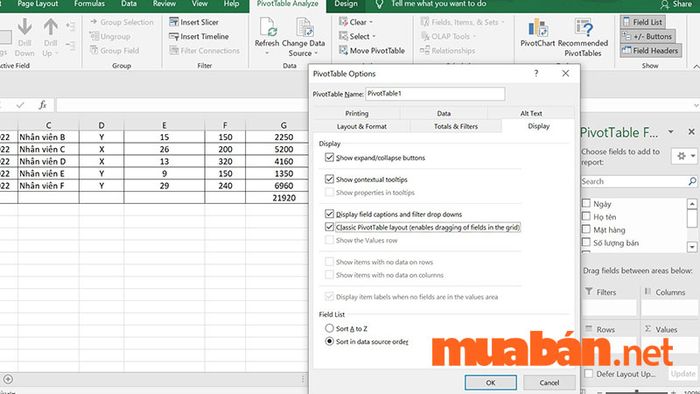Click the PivotTable Name field
The image size is (700, 394).
(x=435, y=94)
